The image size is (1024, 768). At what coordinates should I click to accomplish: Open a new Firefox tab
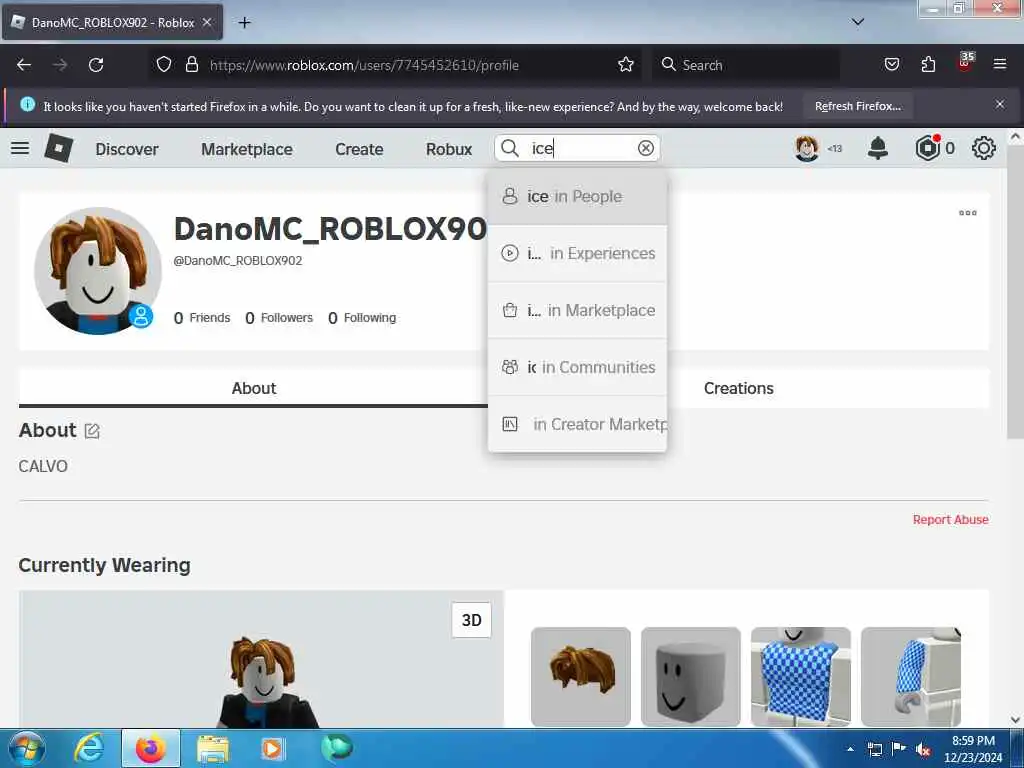[244, 22]
